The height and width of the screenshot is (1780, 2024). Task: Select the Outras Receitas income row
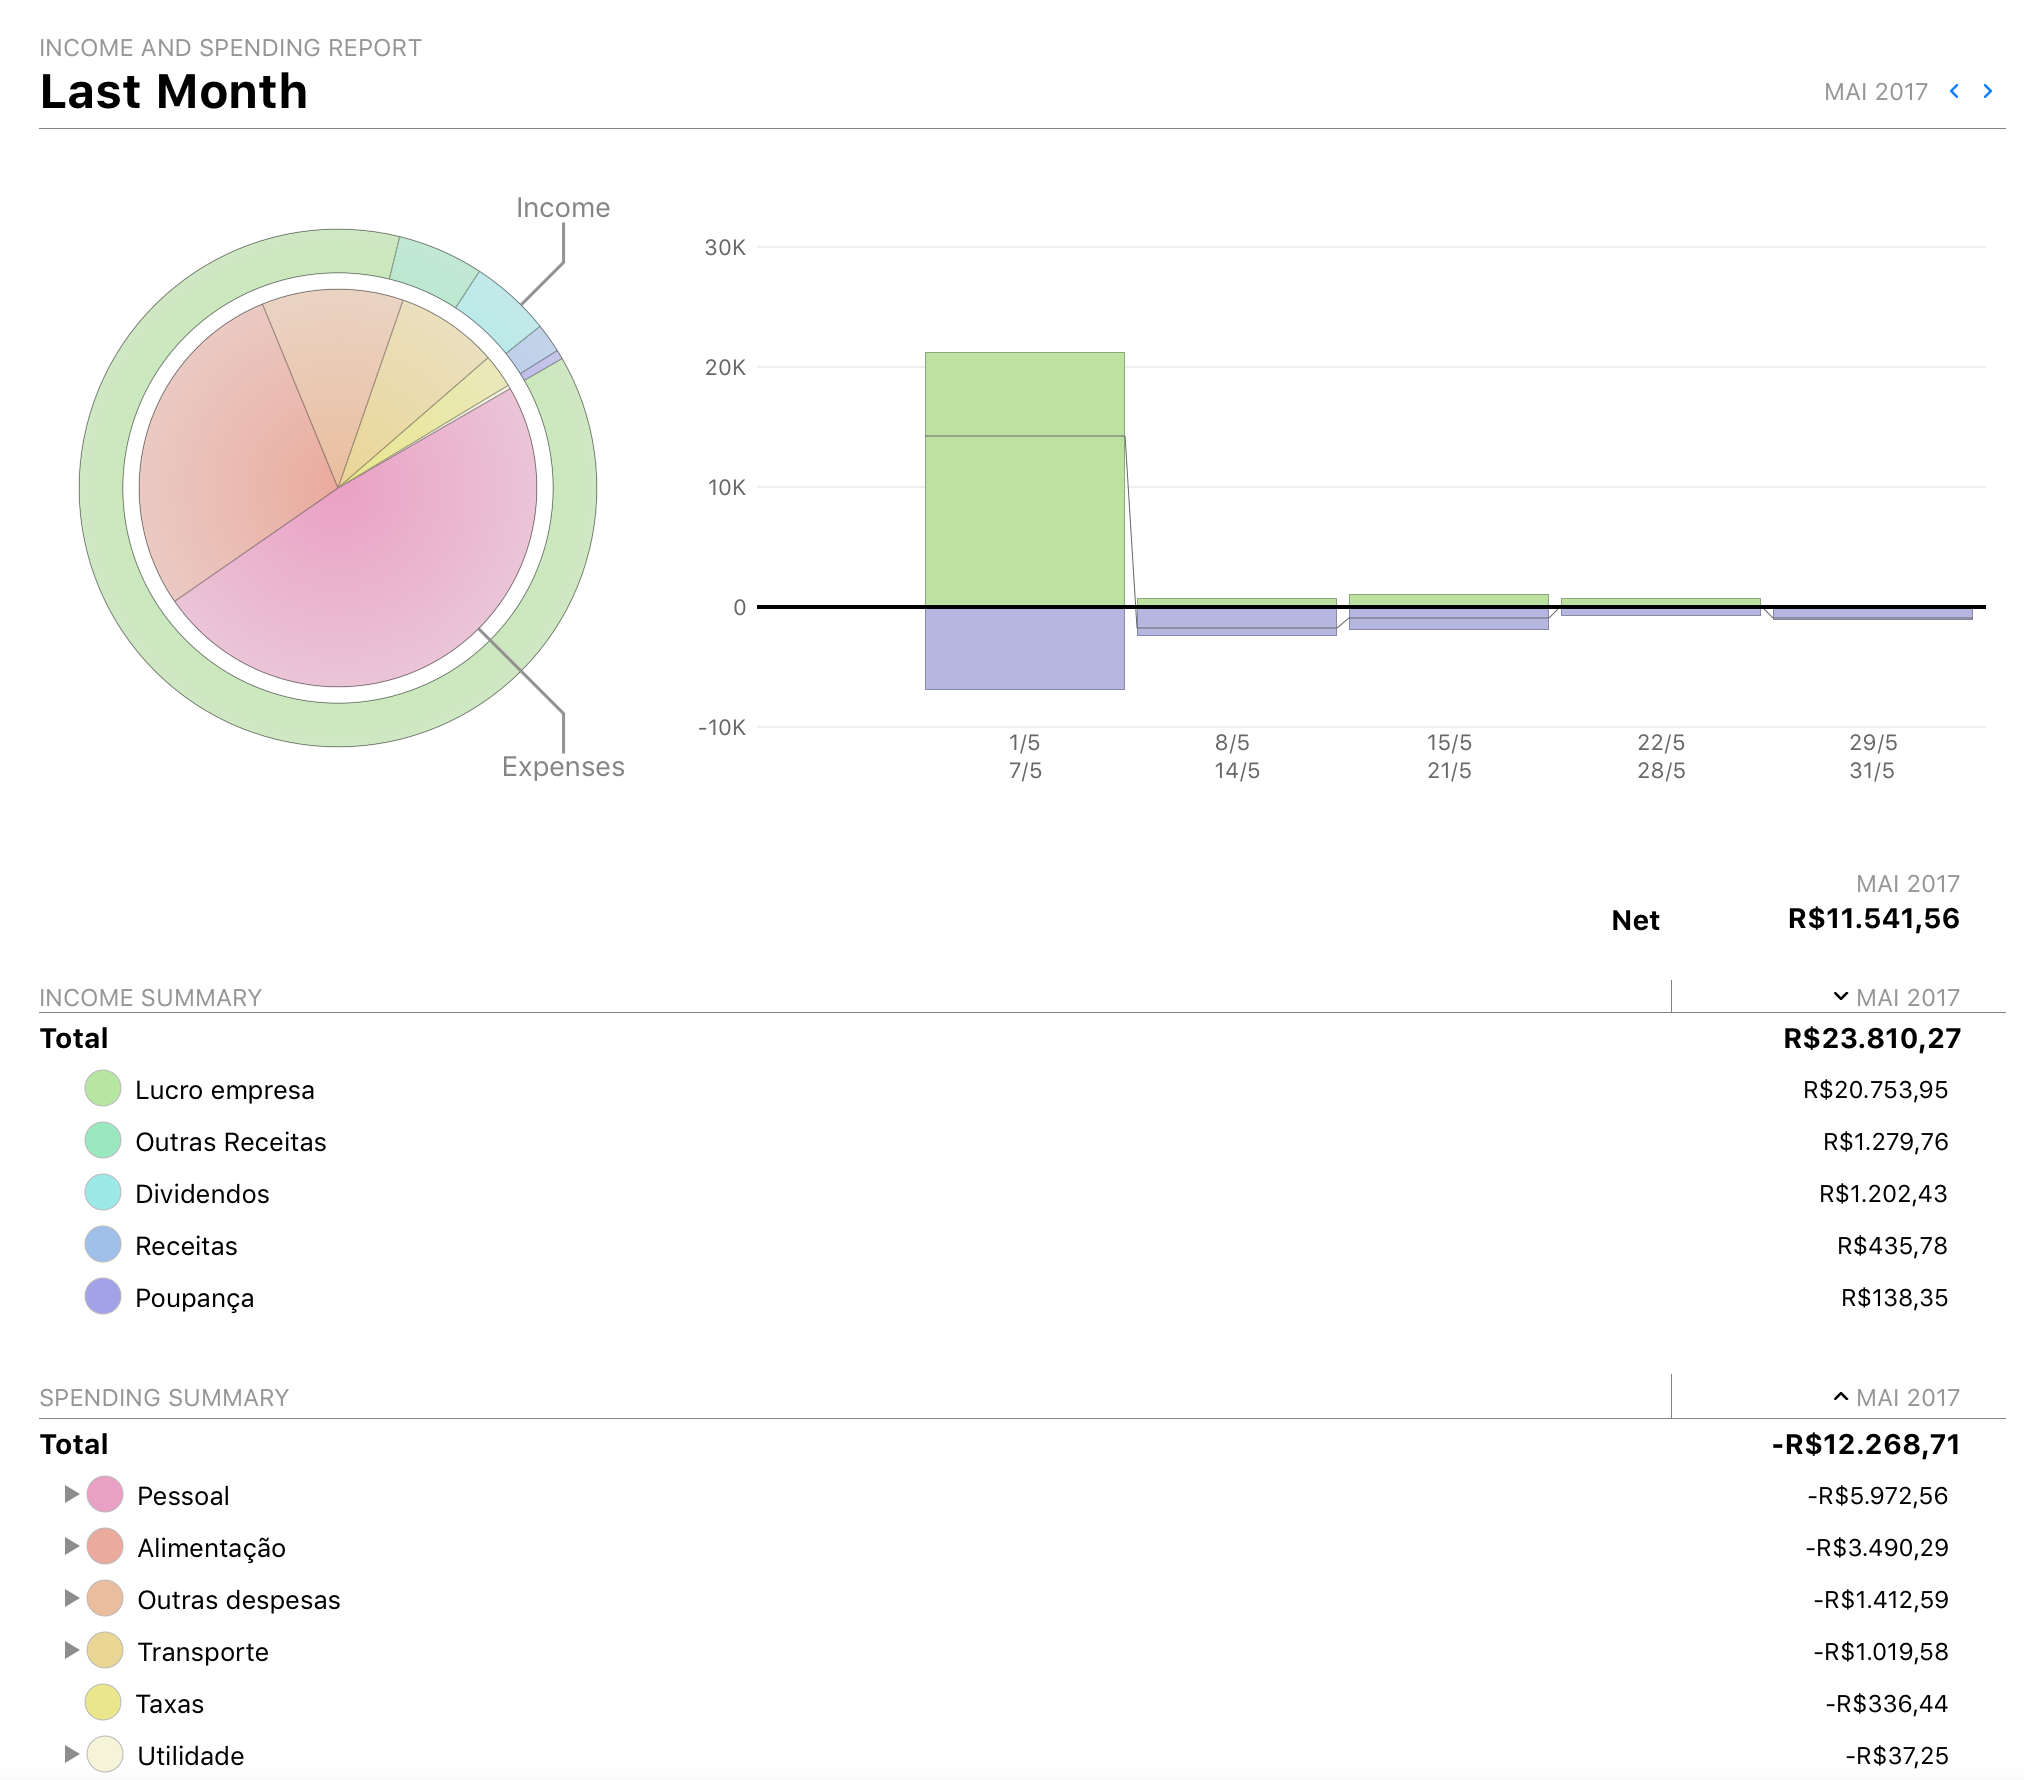tap(230, 1142)
